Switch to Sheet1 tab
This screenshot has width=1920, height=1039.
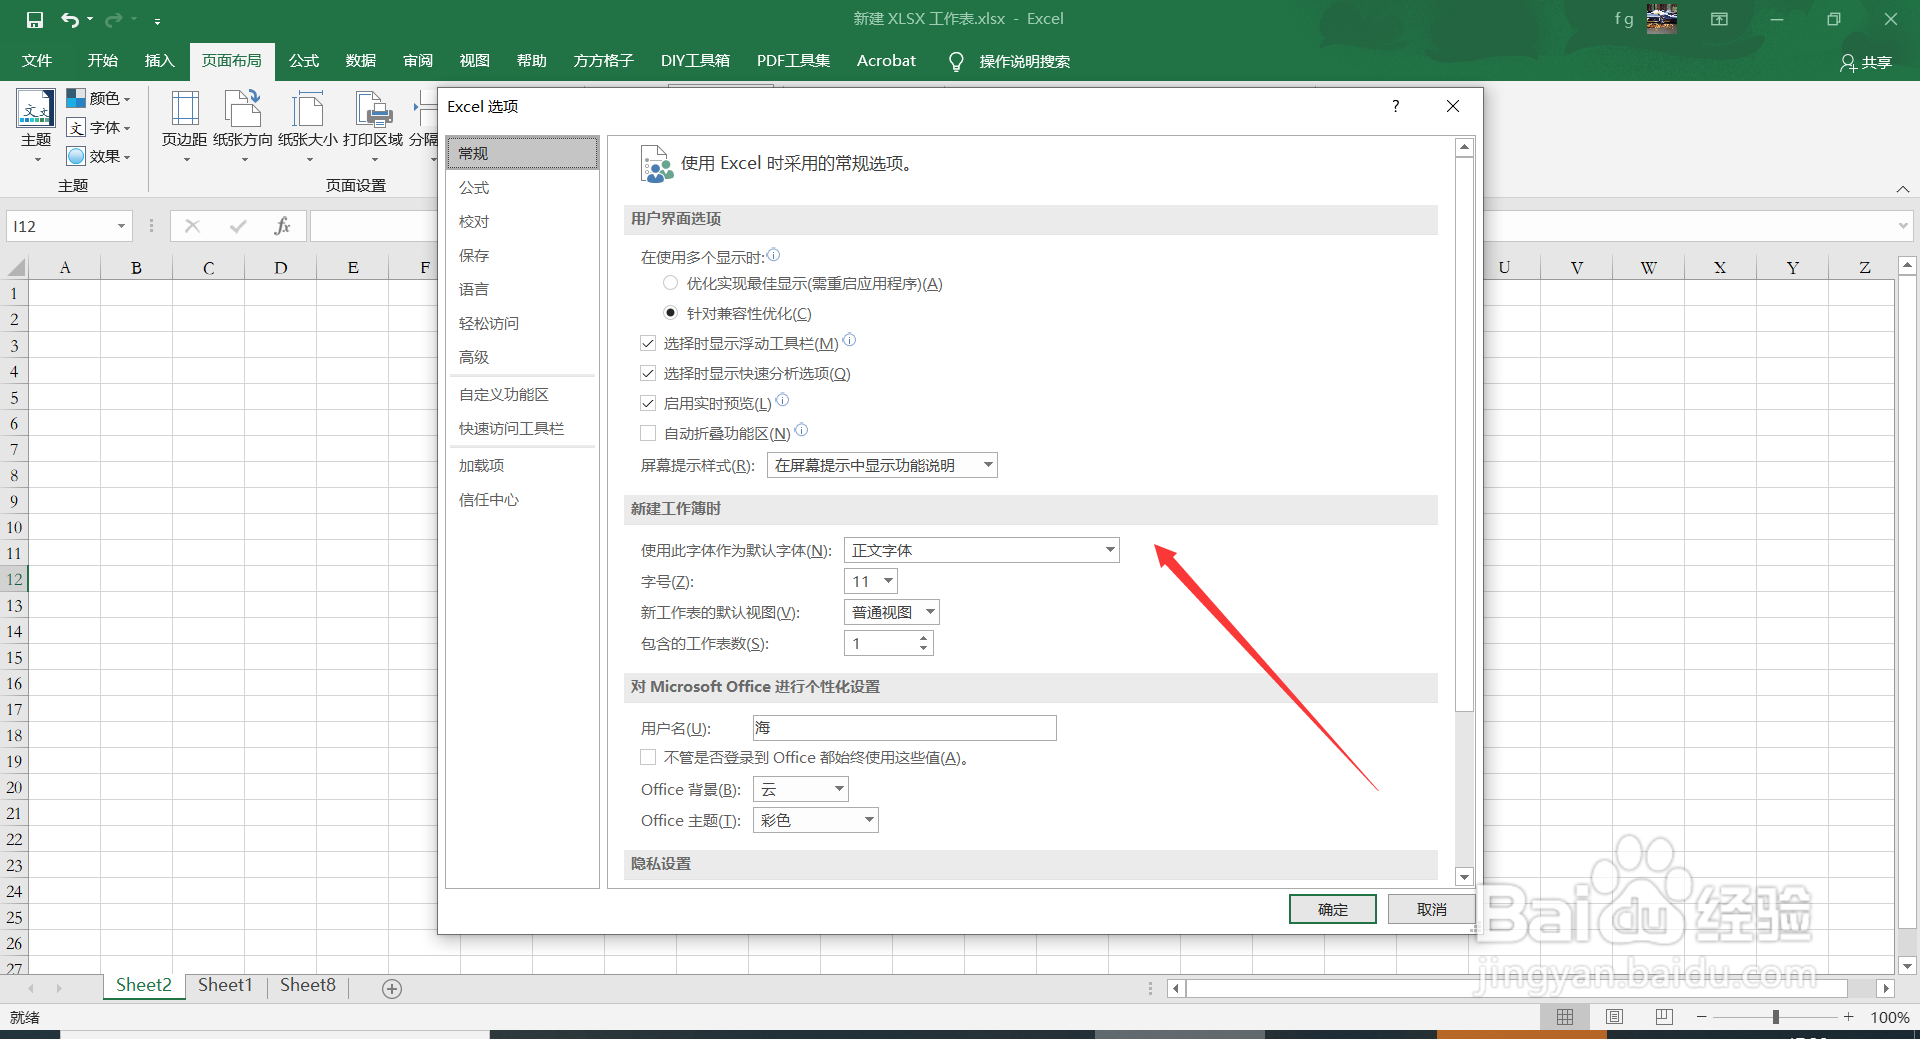(x=225, y=985)
